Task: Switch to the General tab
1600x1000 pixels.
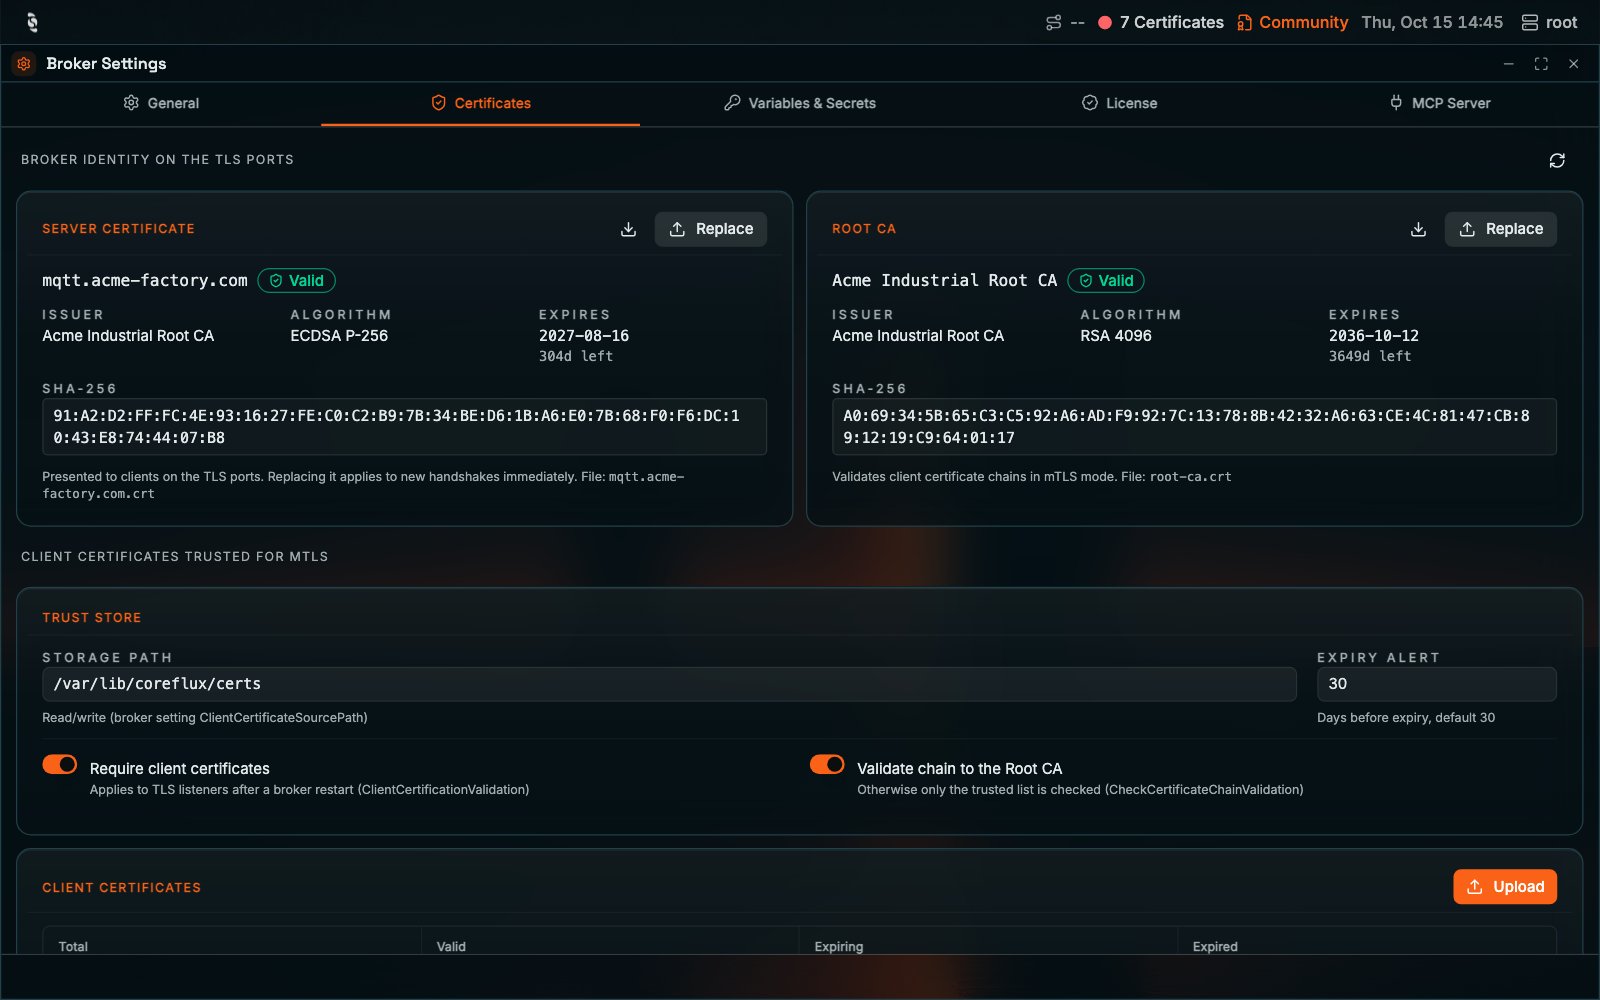Action: point(161,103)
